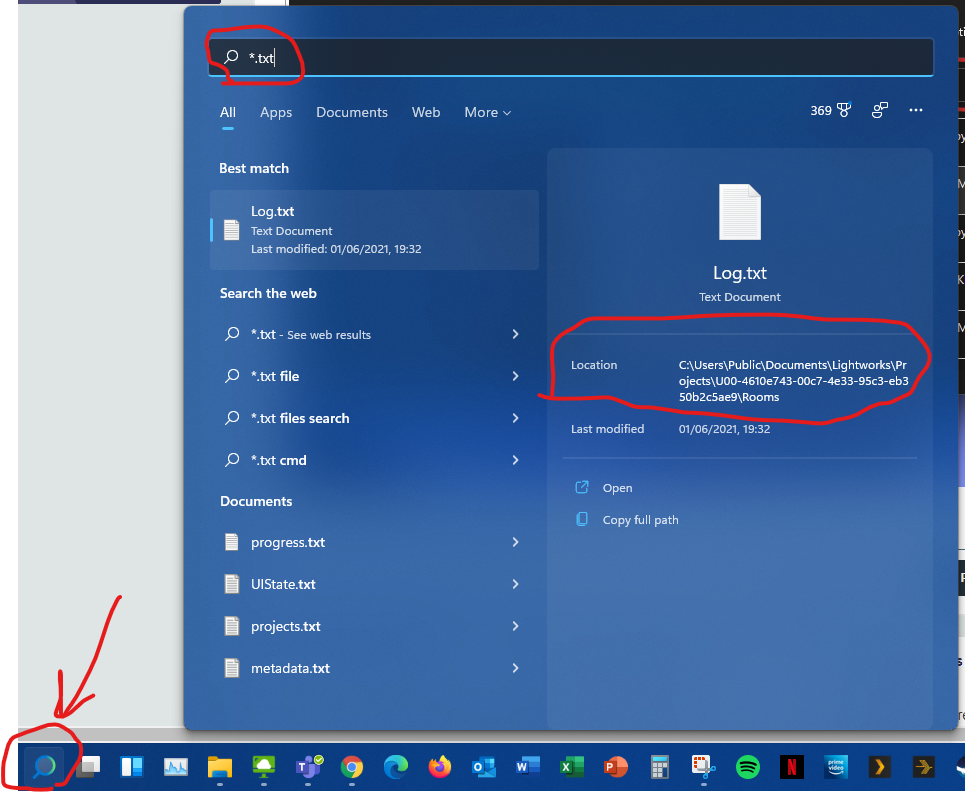965x792 pixels.
Task: Open Firefox from the taskbar
Action: click(439, 767)
